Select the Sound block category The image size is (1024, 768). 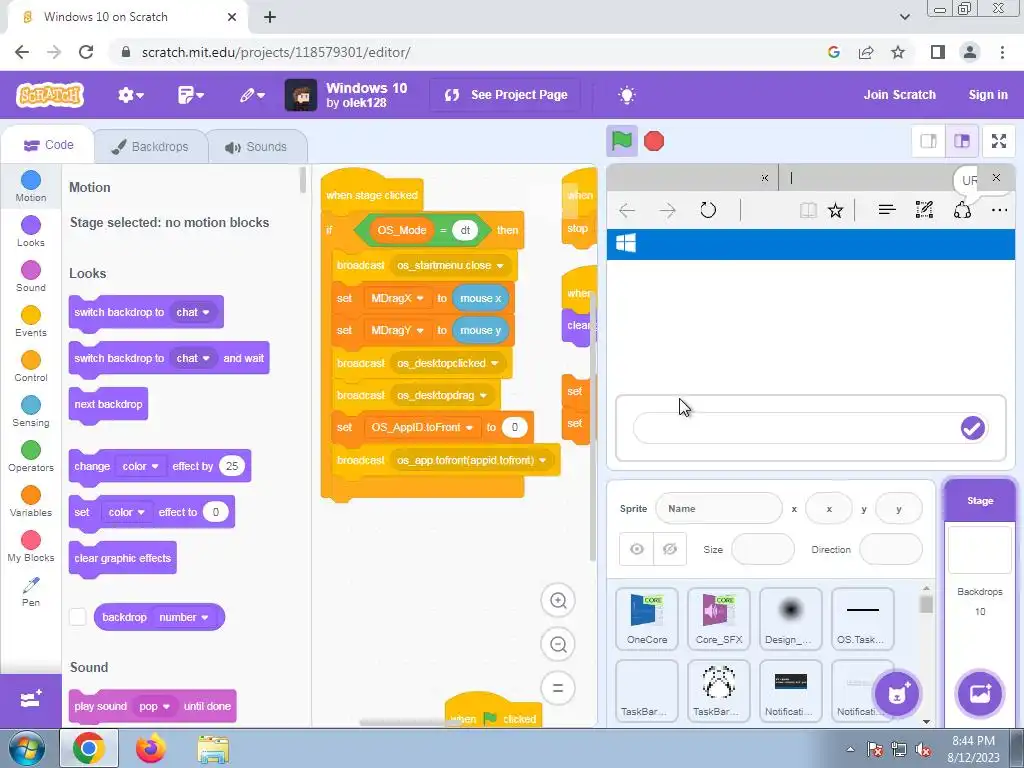click(x=31, y=276)
